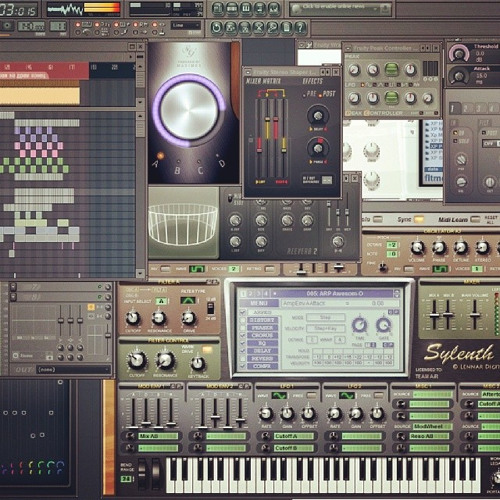Toggle the Sync button in Sylenth header
Viewport: 500px width, 500px height.
[x=418, y=220]
